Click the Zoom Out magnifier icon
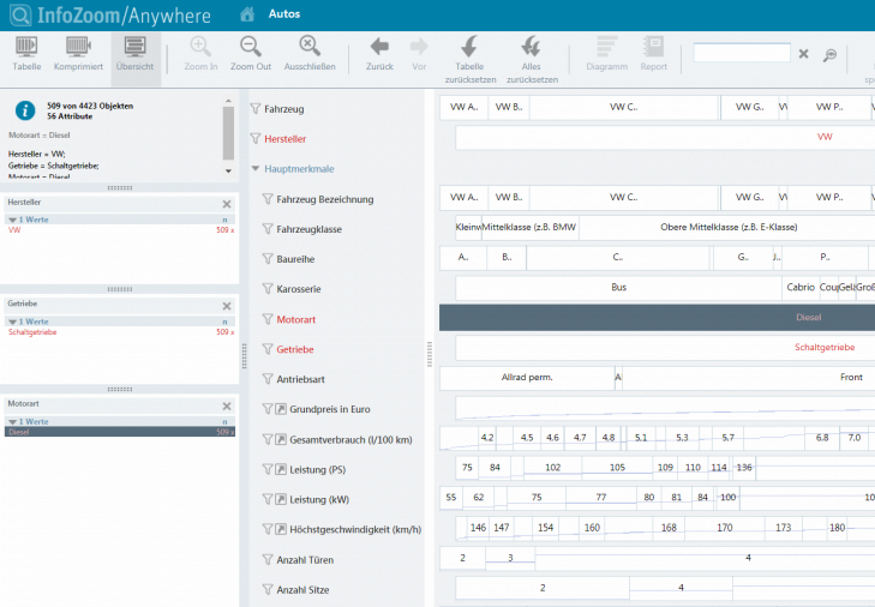This screenshot has width=875, height=607. [250, 47]
